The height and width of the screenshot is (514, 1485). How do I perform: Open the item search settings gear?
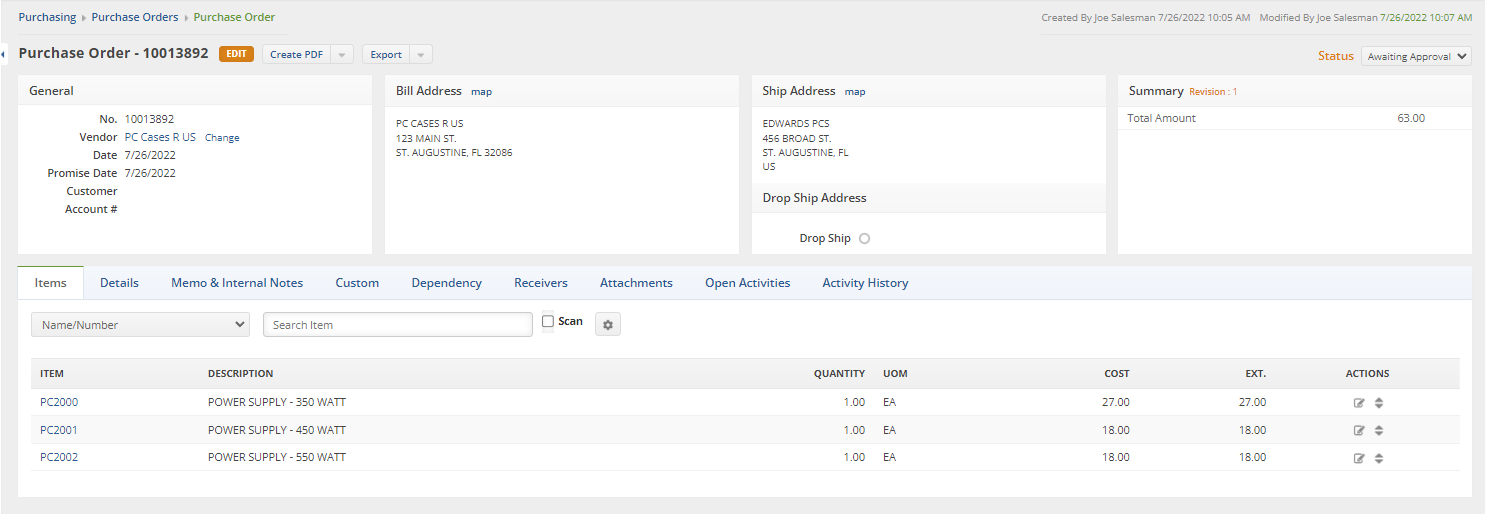(608, 325)
